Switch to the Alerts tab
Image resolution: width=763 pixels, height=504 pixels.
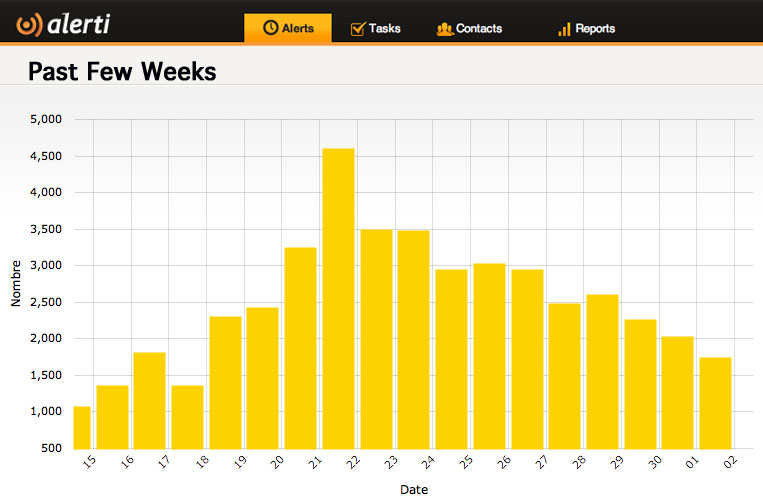coord(287,28)
